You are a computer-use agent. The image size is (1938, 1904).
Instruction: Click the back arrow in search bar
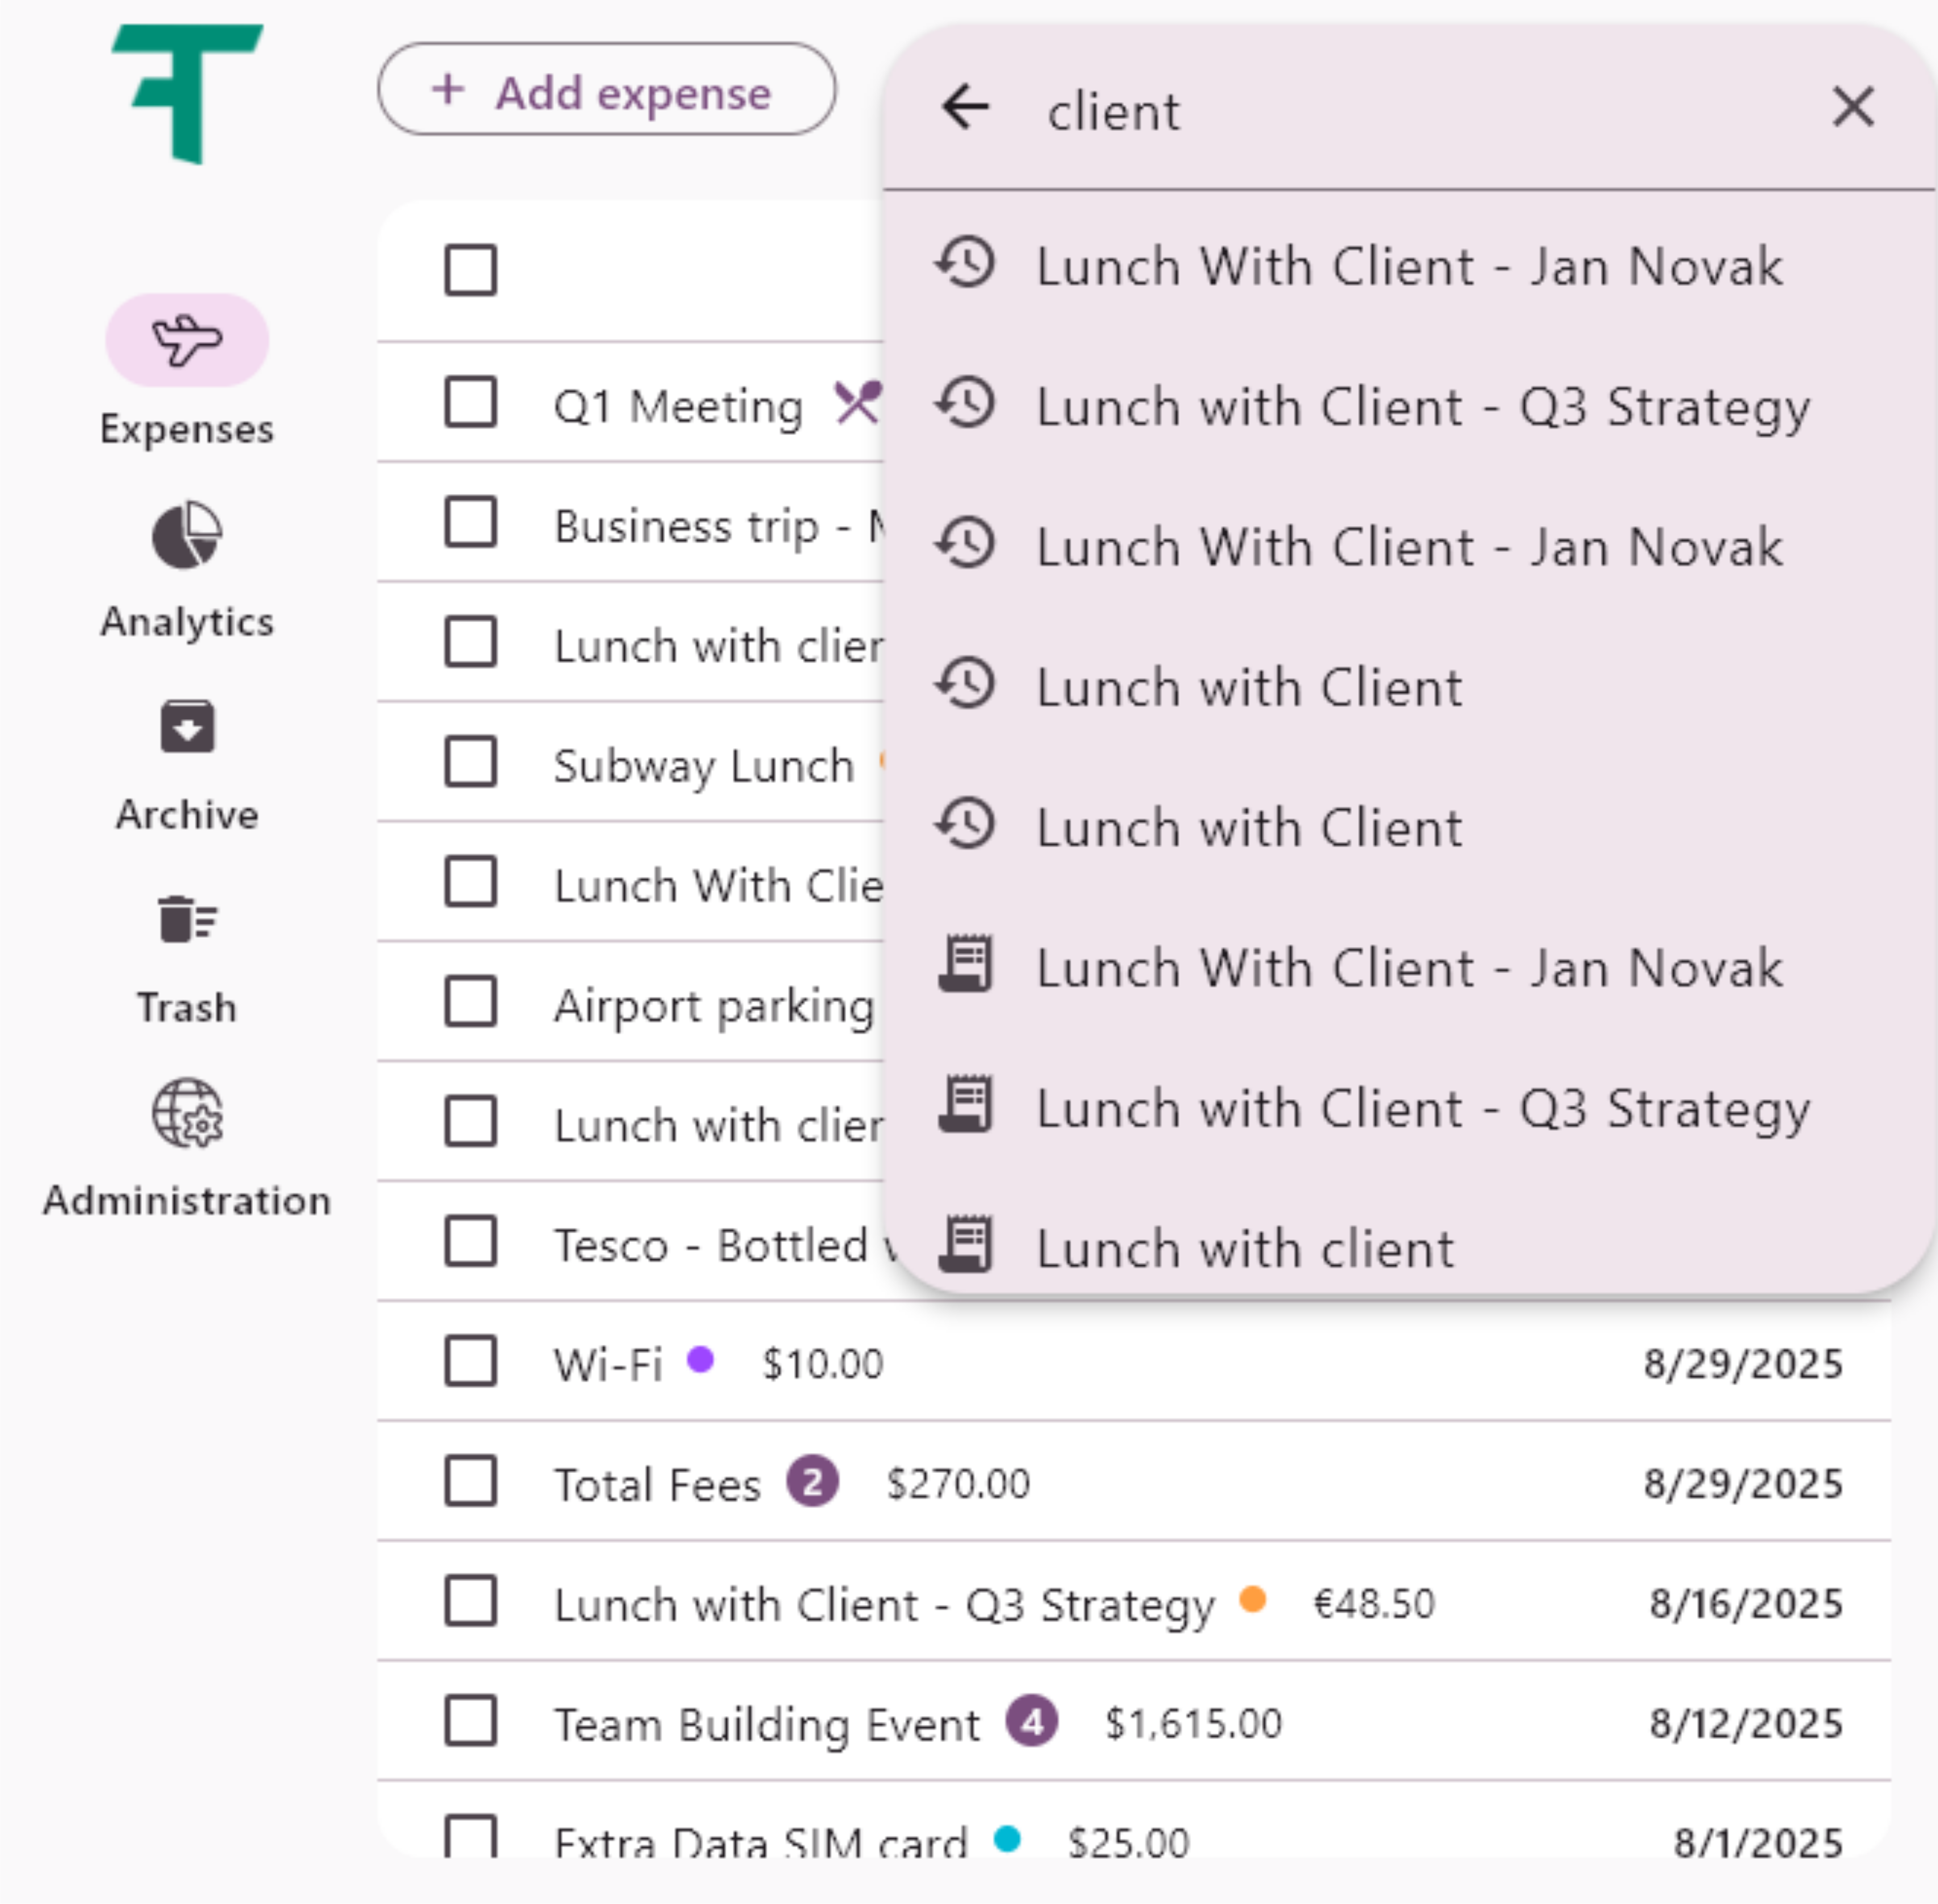pyautogui.click(x=965, y=107)
